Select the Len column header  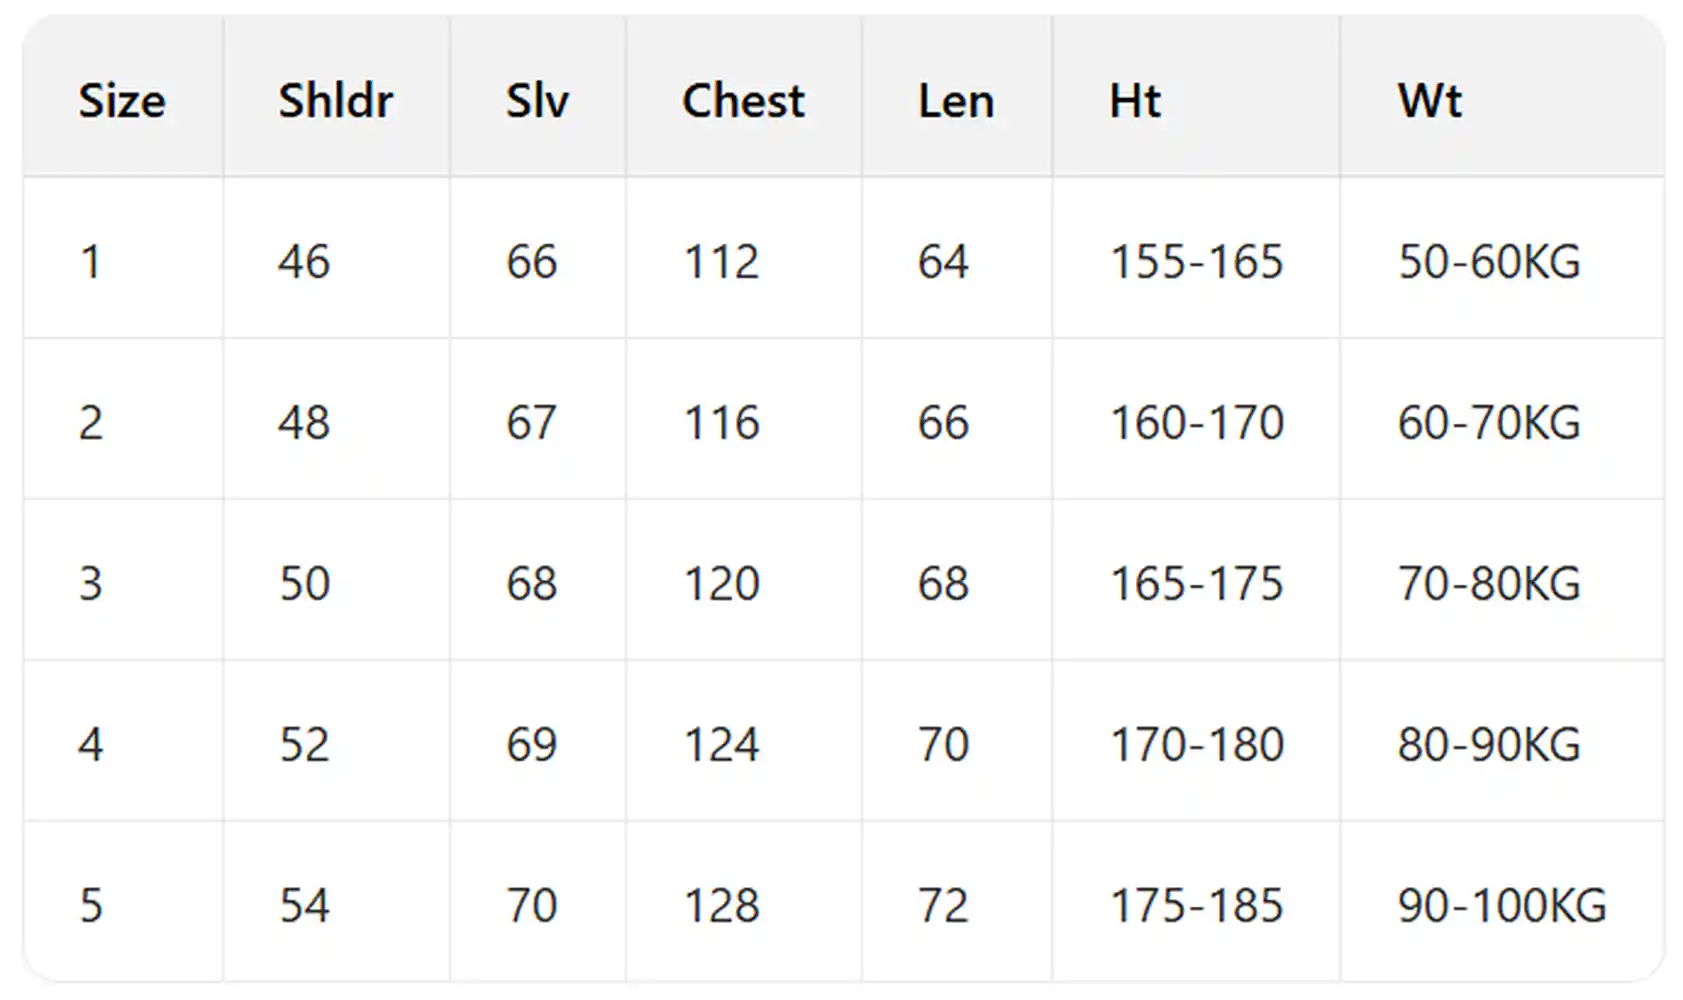(956, 101)
